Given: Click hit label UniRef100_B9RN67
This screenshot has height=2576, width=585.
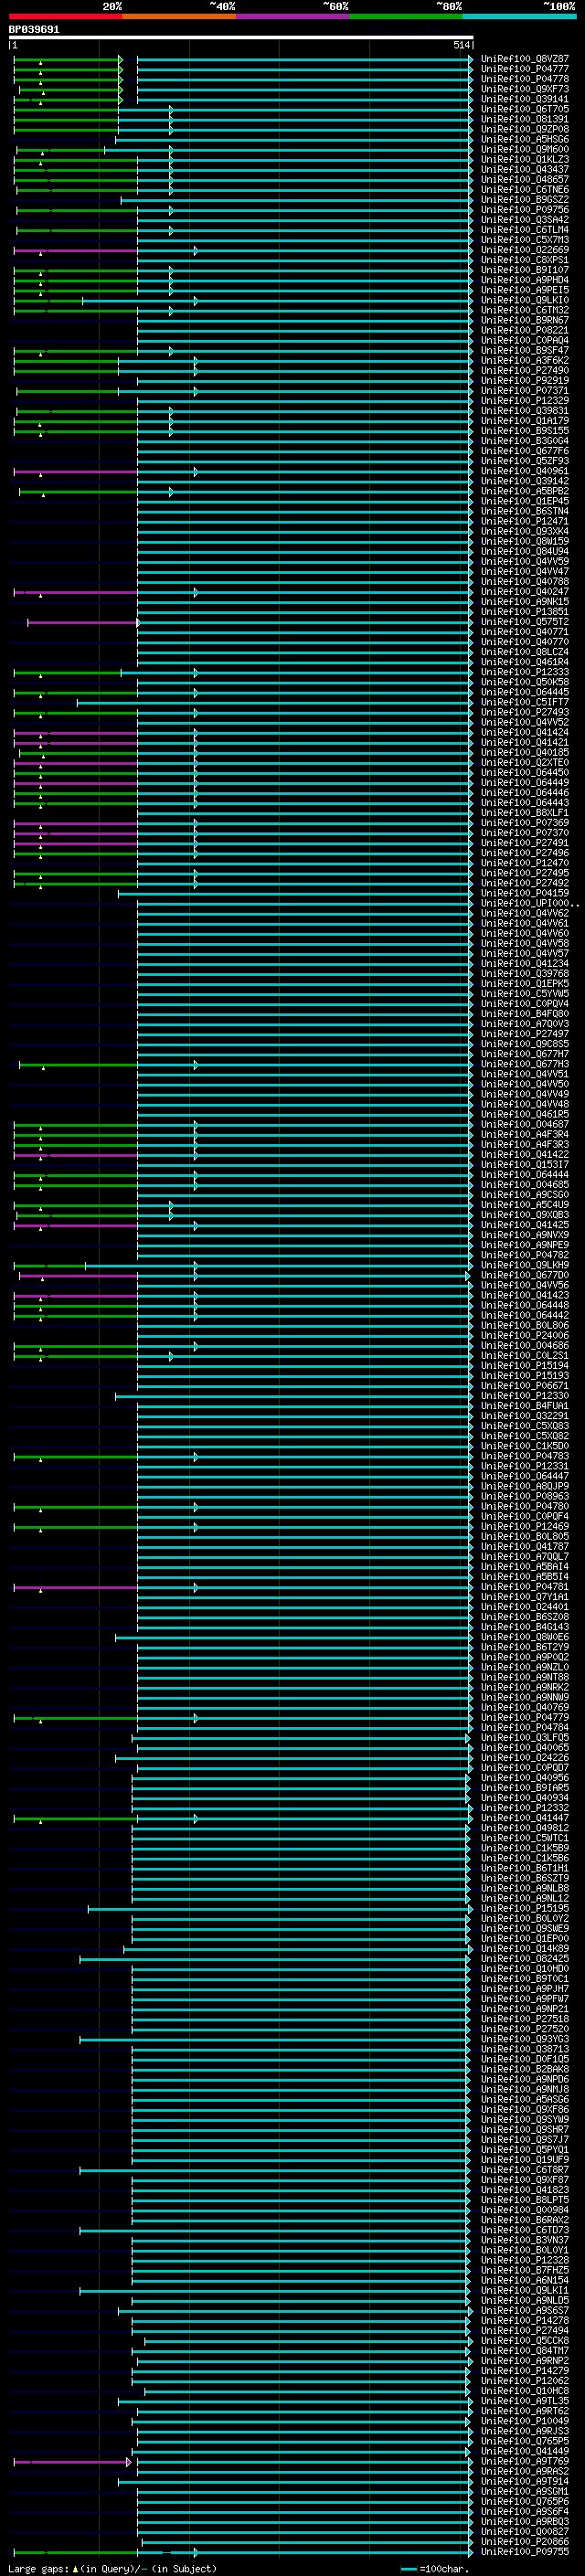Looking at the screenshot, I should tap(525, 321).
